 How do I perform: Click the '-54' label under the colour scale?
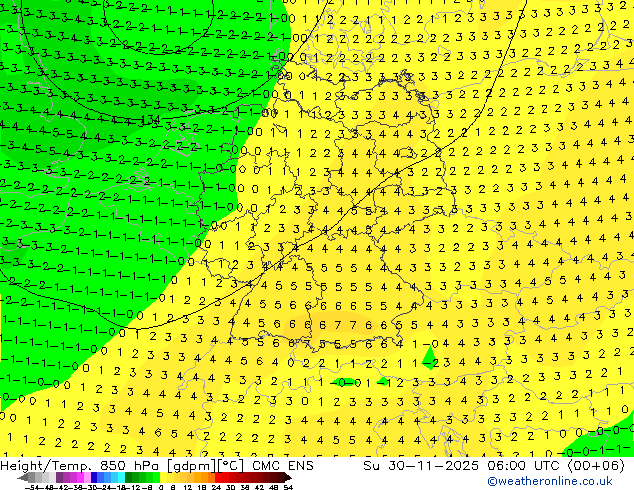(x=32, y=487)
